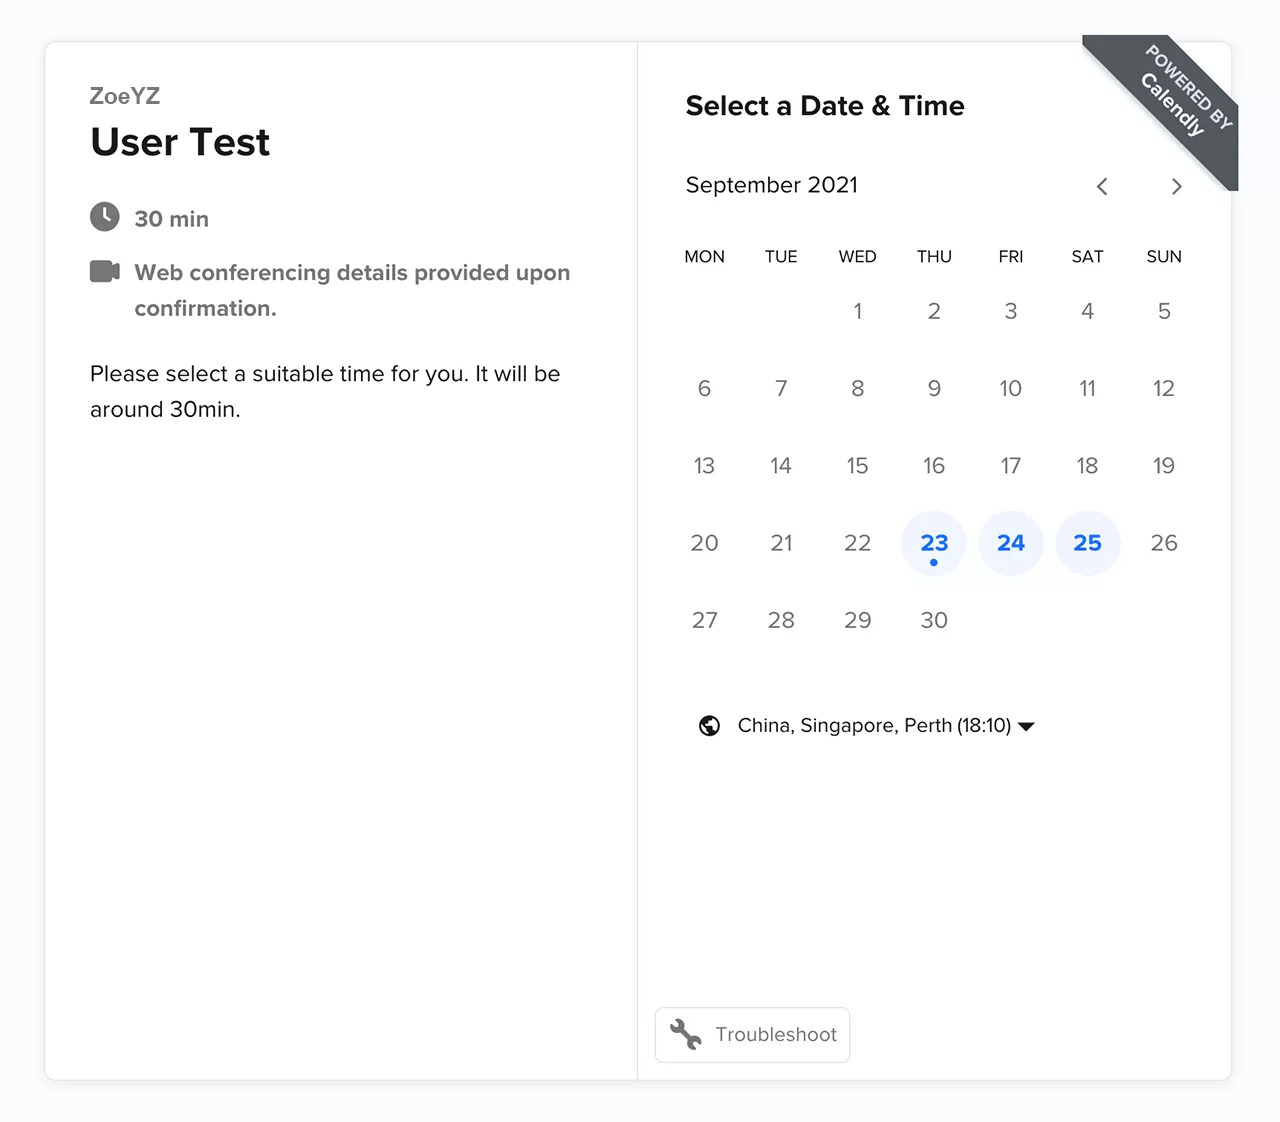Screen dimensions: 1280x1122
Task: Click the video camera conferencing icon
Action: point(105,271)
